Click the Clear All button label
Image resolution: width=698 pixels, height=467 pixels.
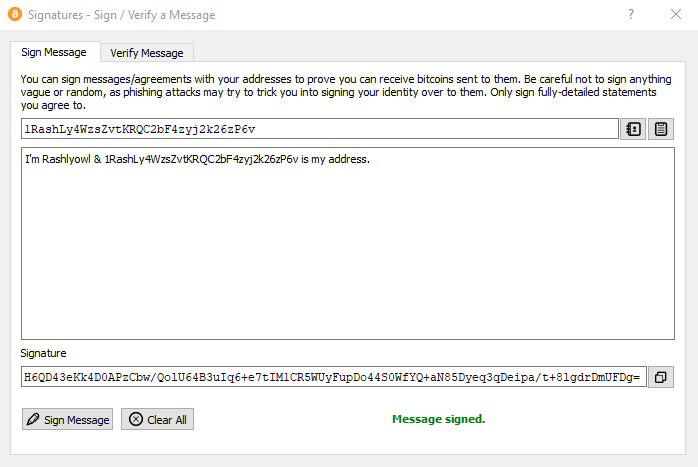(167, 420)
